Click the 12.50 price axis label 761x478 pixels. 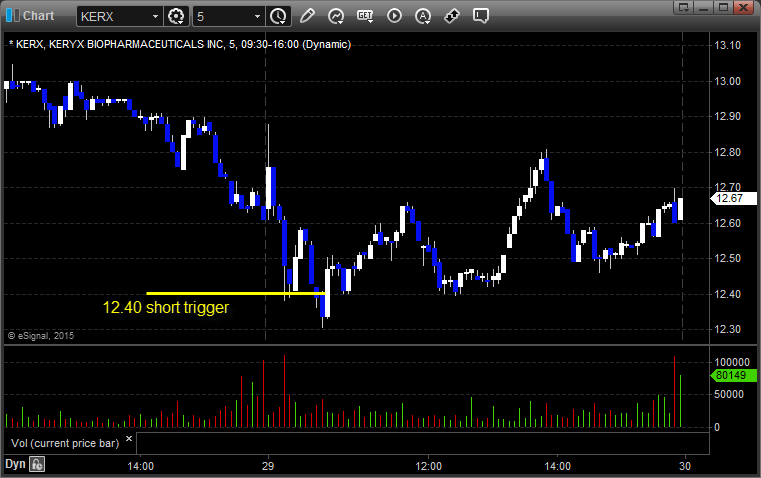(x=728, y=258)
